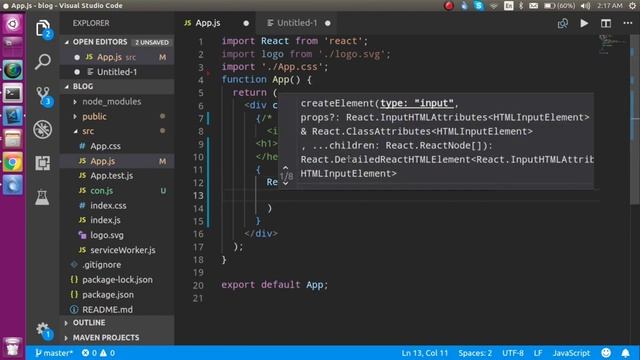
Task: Click the editor minimap
Action: pyautogui.click(x=612, y=44)
